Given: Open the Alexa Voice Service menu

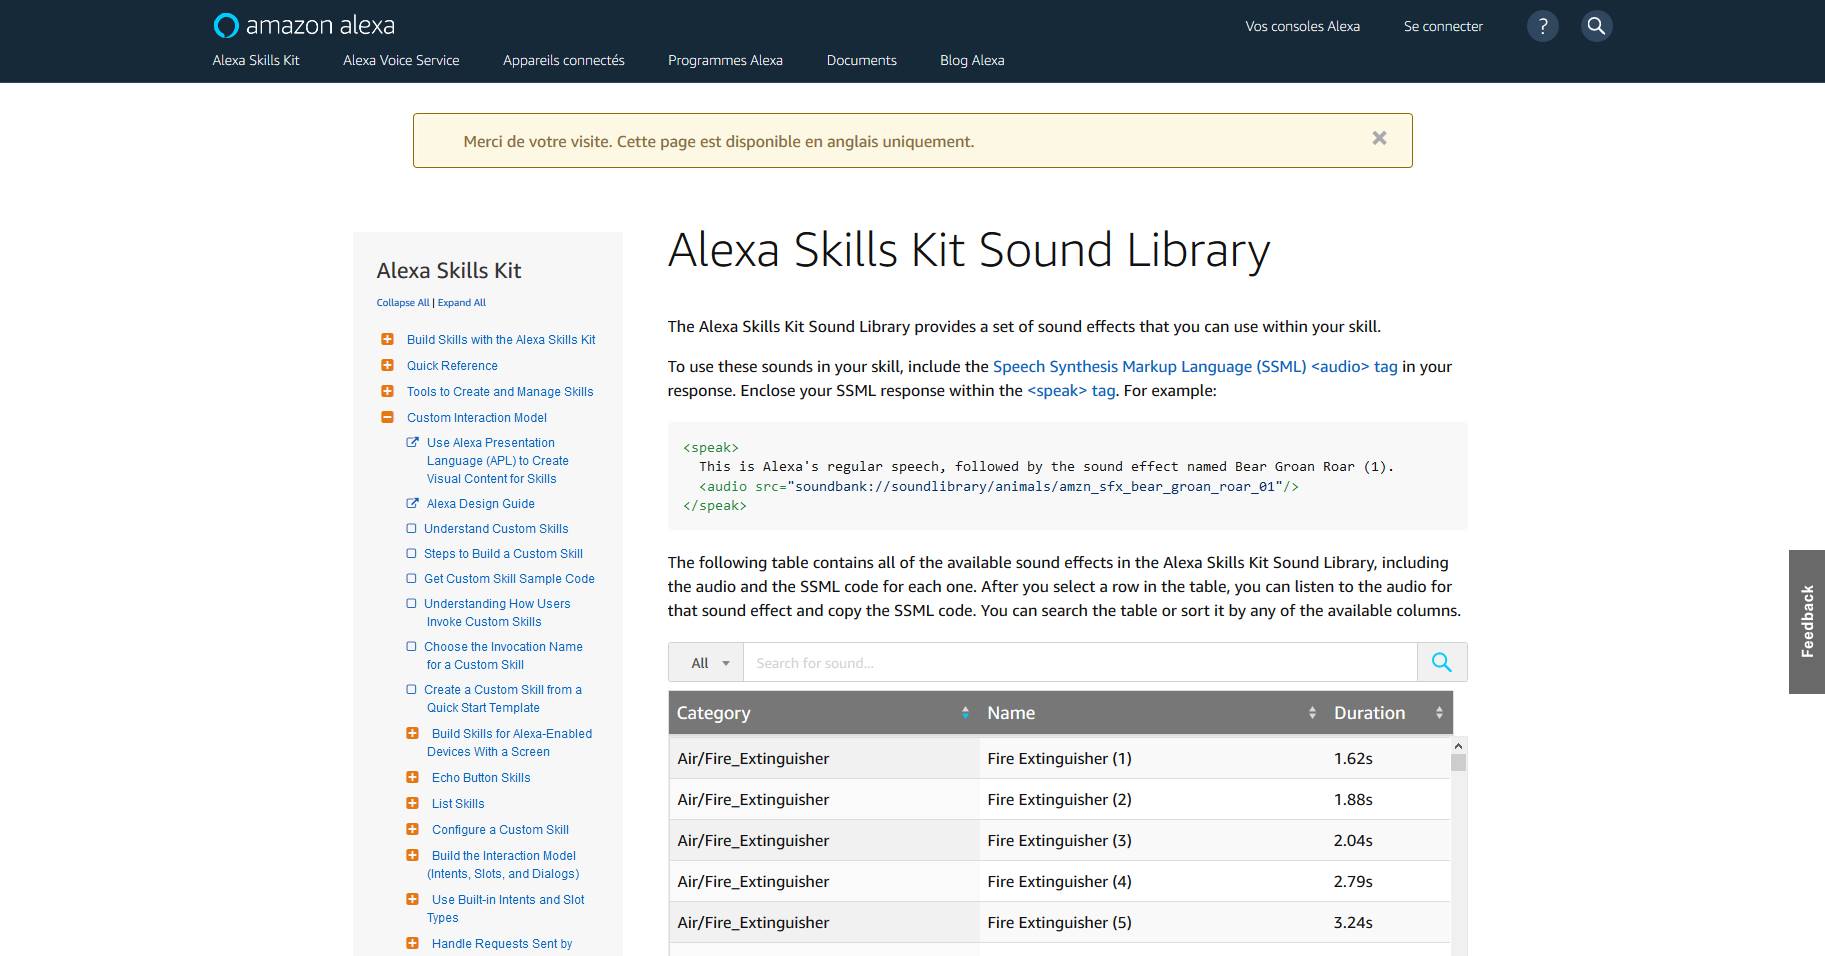Looking at the screenshot, I should 401,60.
